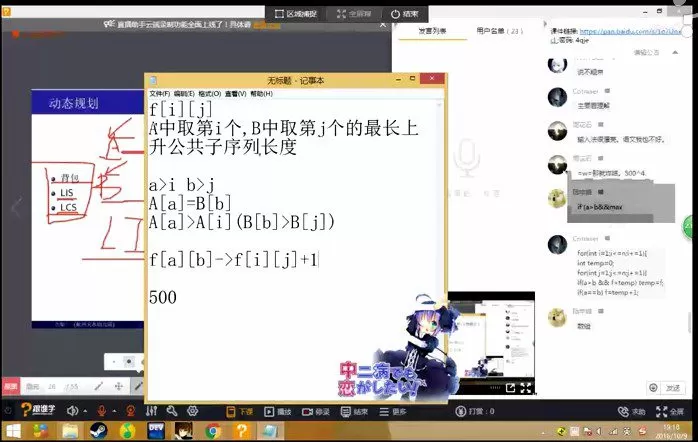Image resolution: width=698 pixels, height=442 pixels.
Task: Open the gear settings icon
Action: (x=192, y=411)
